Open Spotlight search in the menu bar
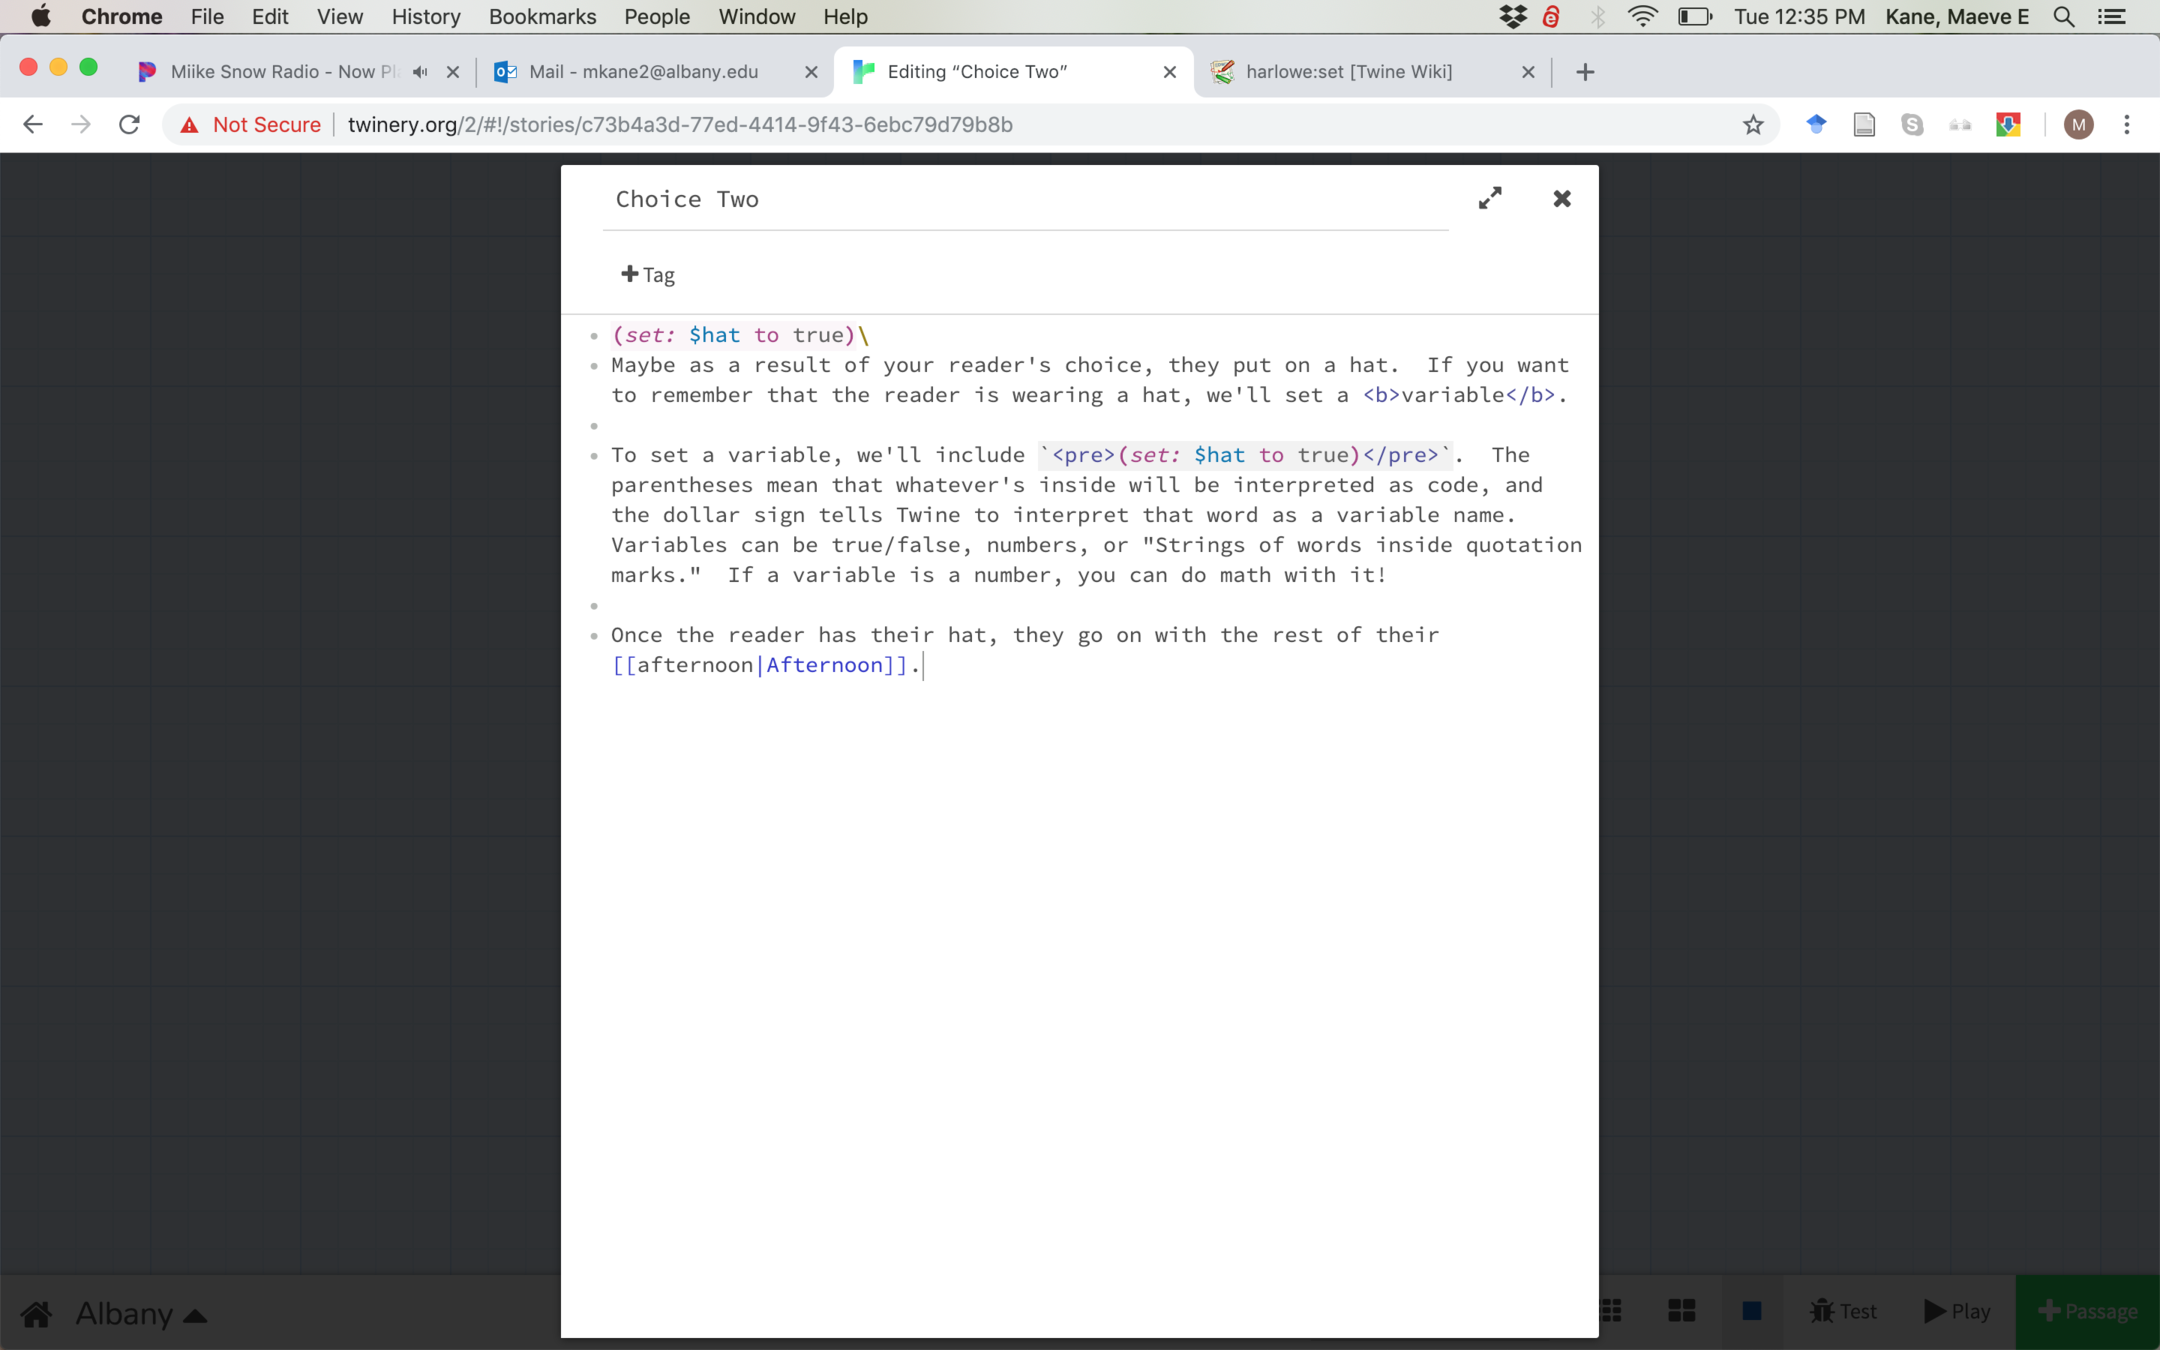This screenshot has width=2160, height=1350. coord(2063,17)
